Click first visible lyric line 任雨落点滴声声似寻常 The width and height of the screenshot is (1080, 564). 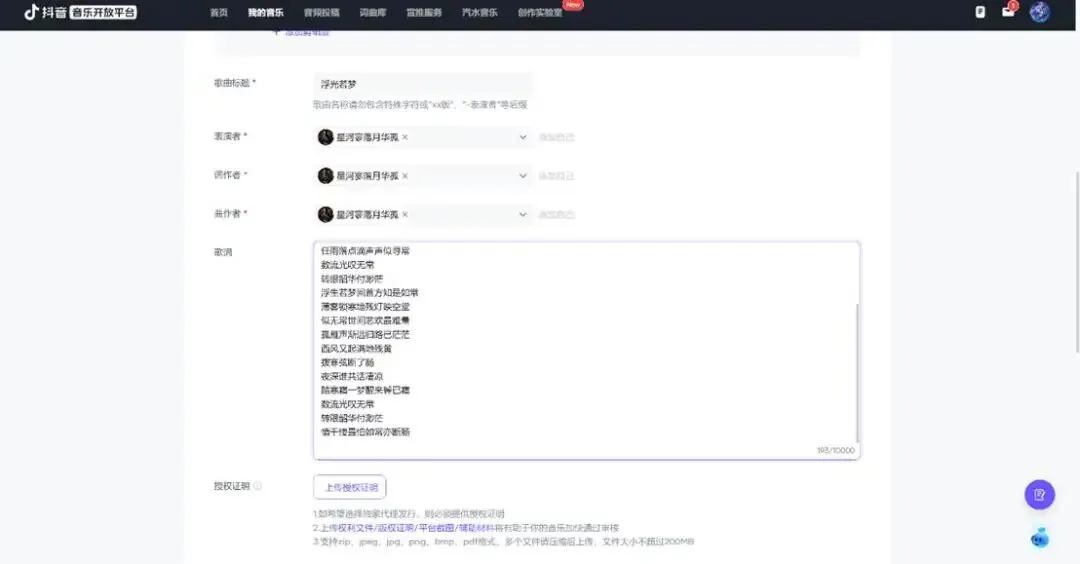coord(365,251)
